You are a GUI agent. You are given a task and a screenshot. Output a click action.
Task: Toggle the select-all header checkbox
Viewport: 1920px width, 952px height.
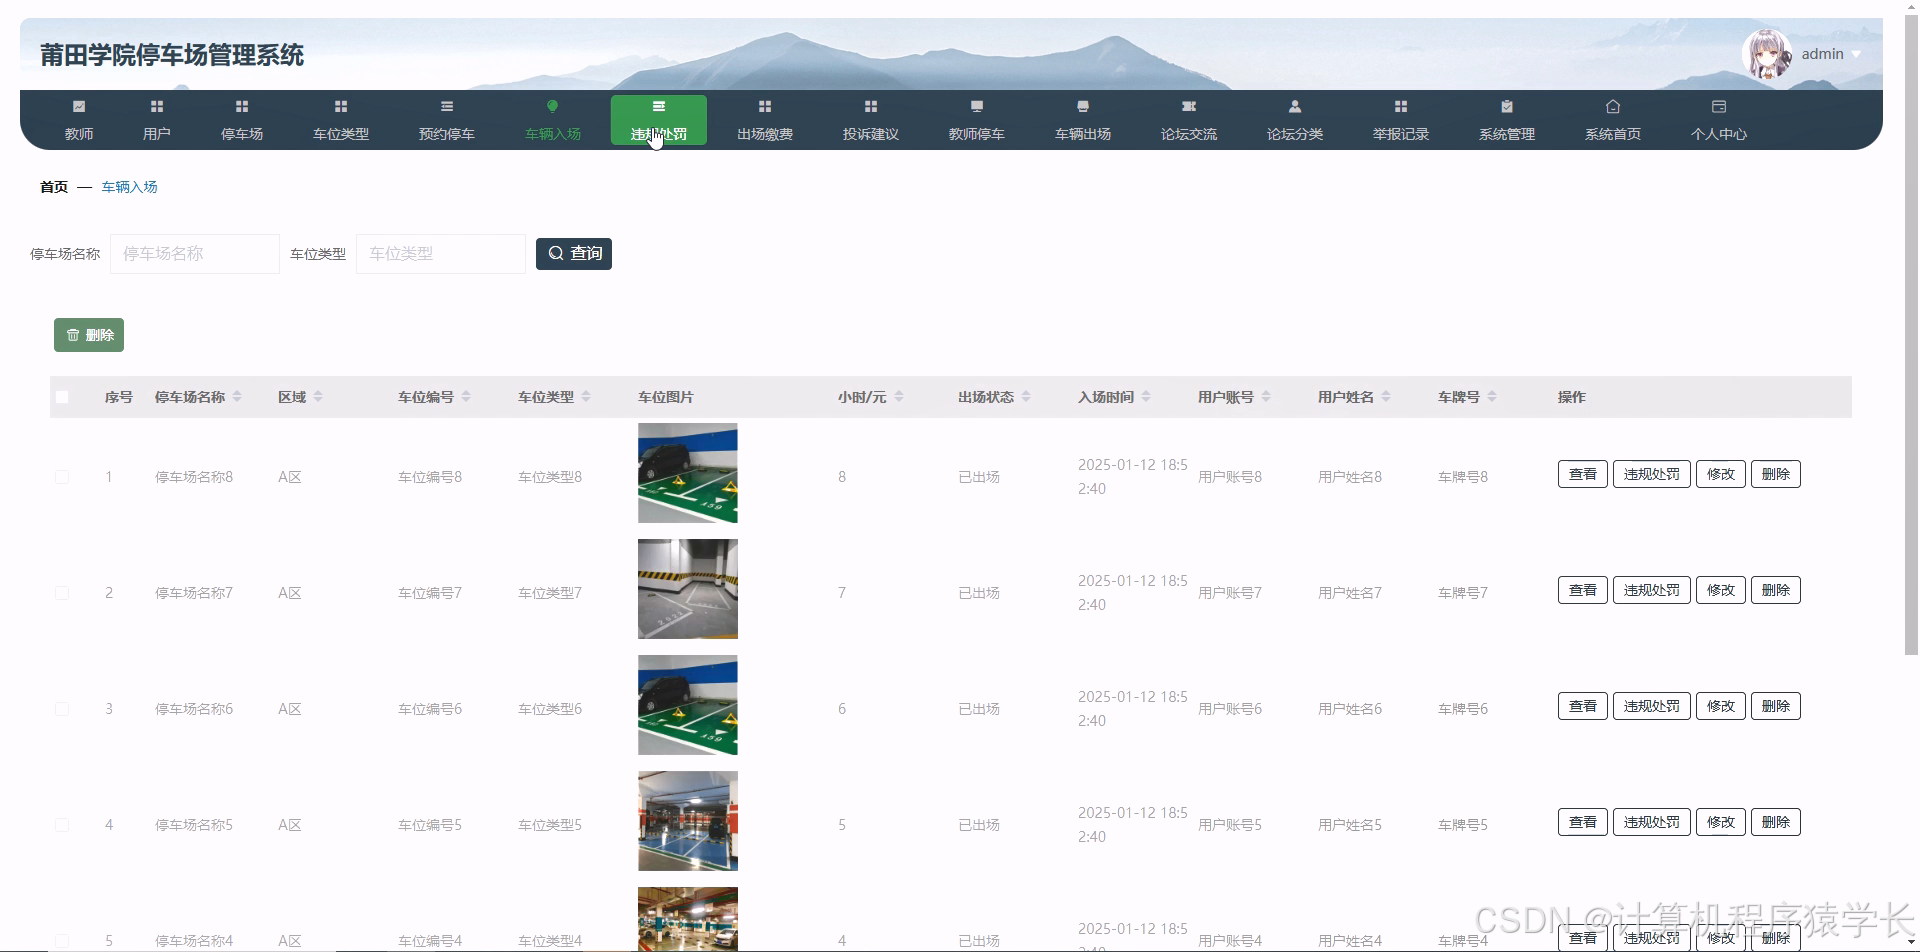(x=62, y=397)
